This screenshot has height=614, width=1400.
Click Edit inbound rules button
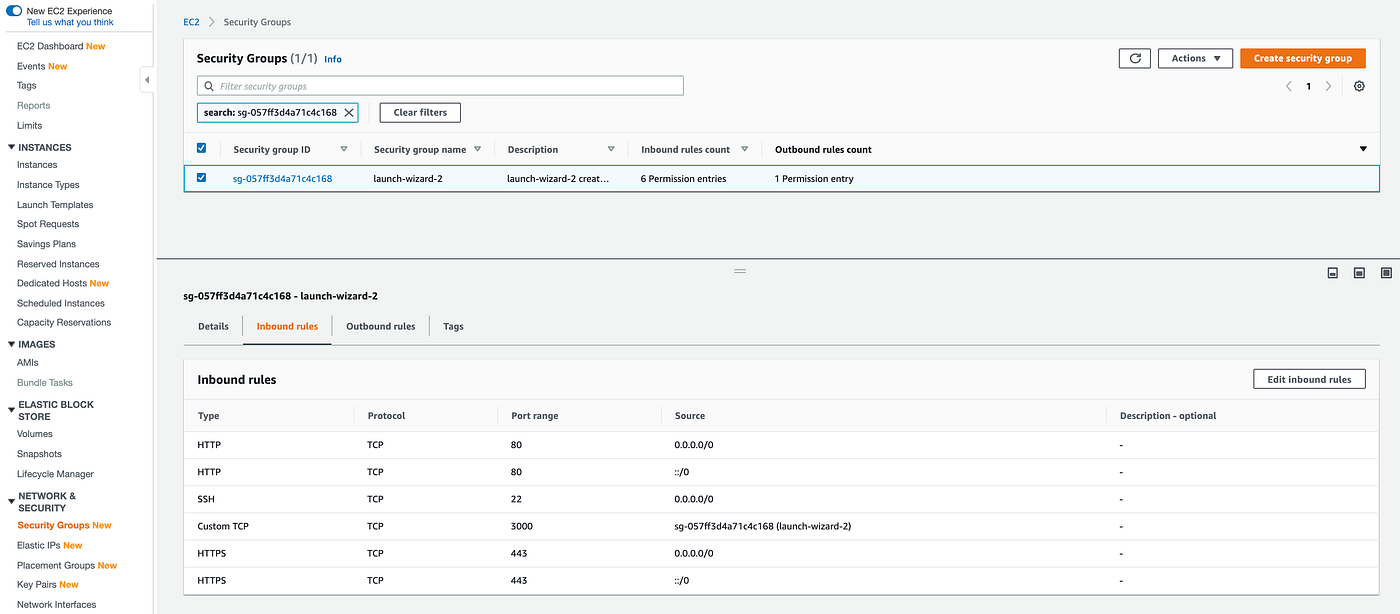coord(1309,379)
